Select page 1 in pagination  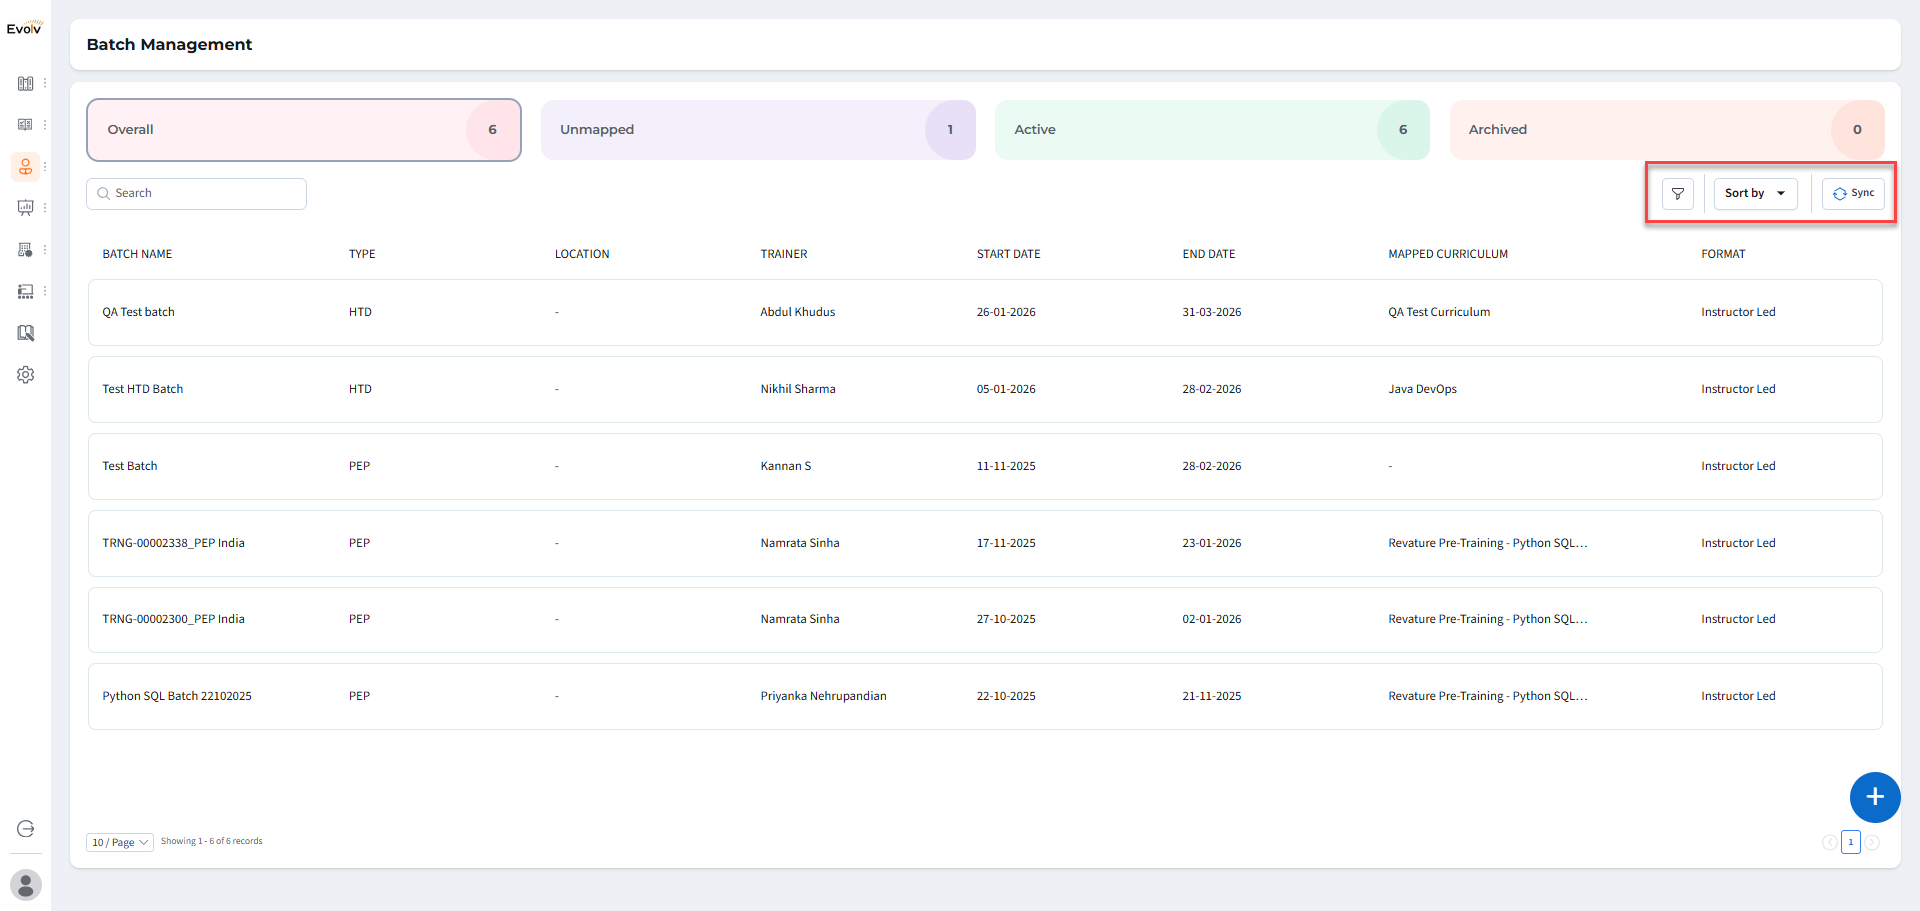[1851, 843]
